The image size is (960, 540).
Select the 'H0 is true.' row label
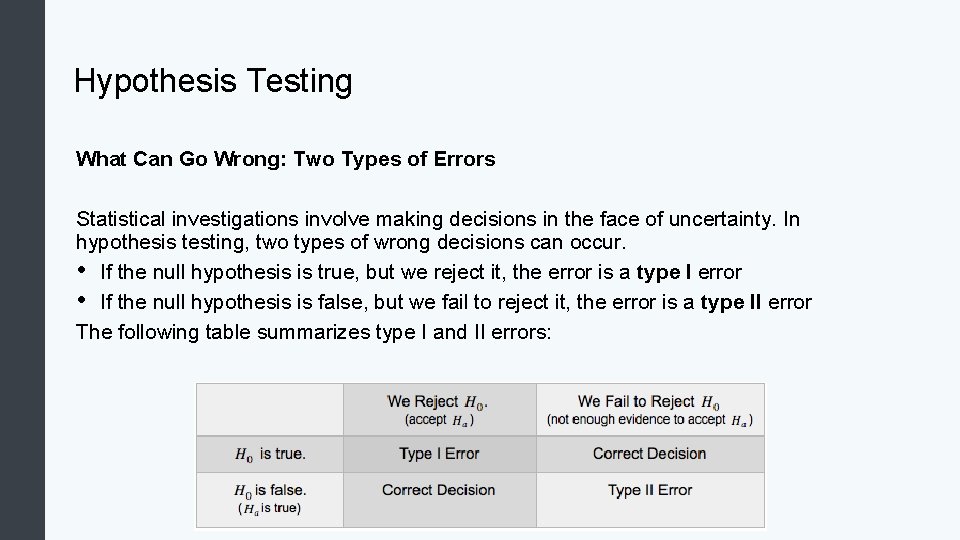(x=270, y=454)
